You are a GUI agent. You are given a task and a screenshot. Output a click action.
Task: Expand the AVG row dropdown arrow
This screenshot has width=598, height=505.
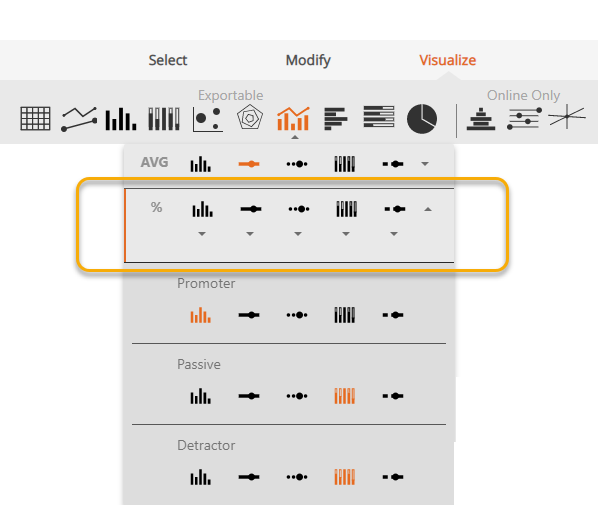click(x=425, y=164)
